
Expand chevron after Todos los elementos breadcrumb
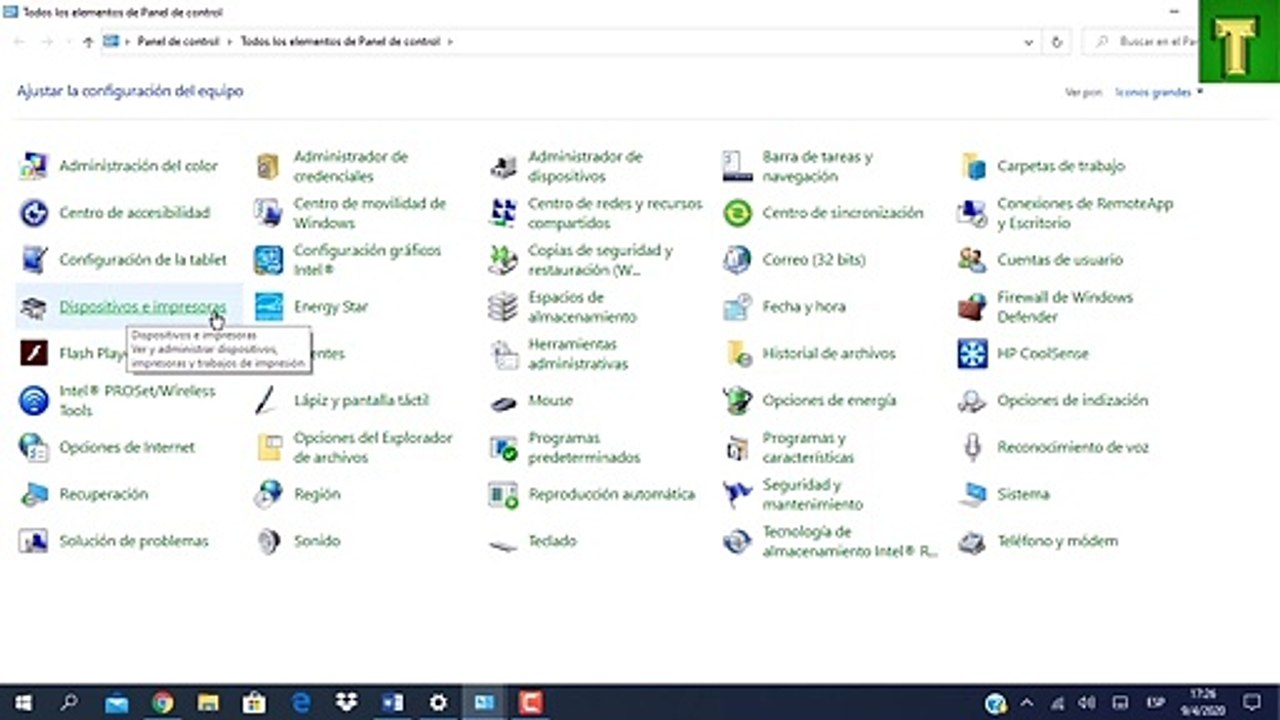tap(451, 42)
